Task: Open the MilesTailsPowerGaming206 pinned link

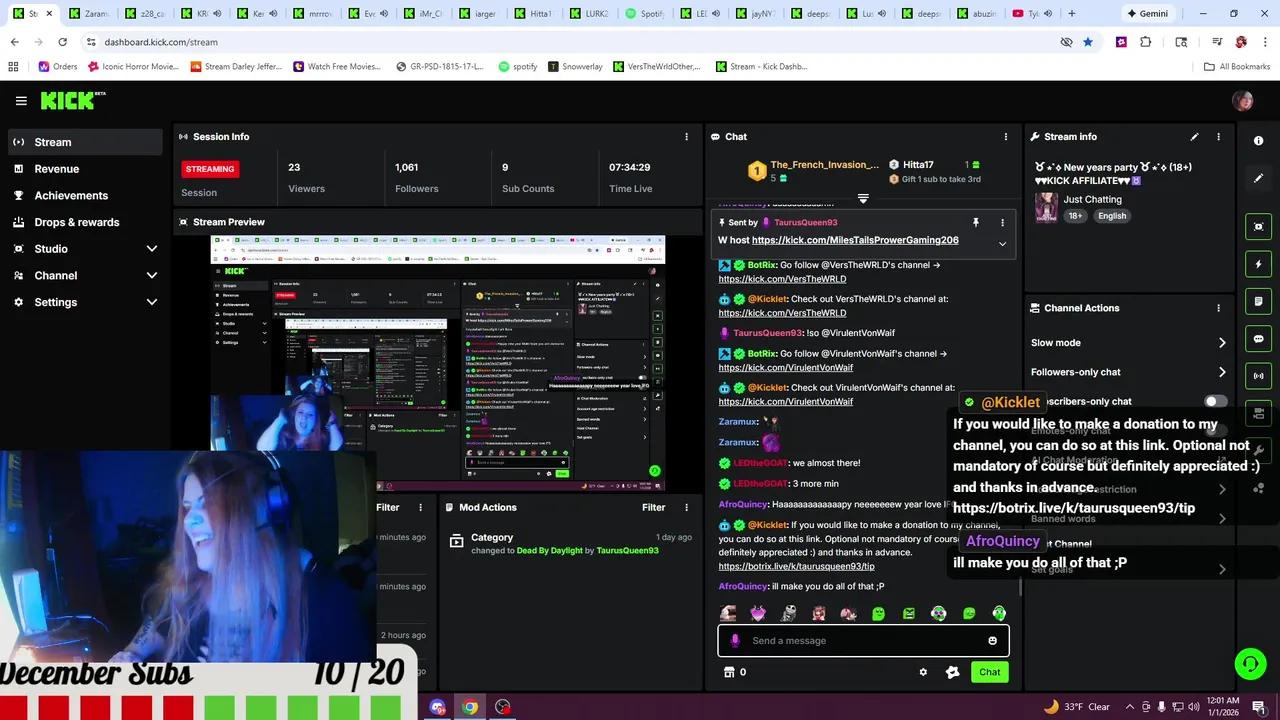Action: pyautogui.click(x=855, y=240)
